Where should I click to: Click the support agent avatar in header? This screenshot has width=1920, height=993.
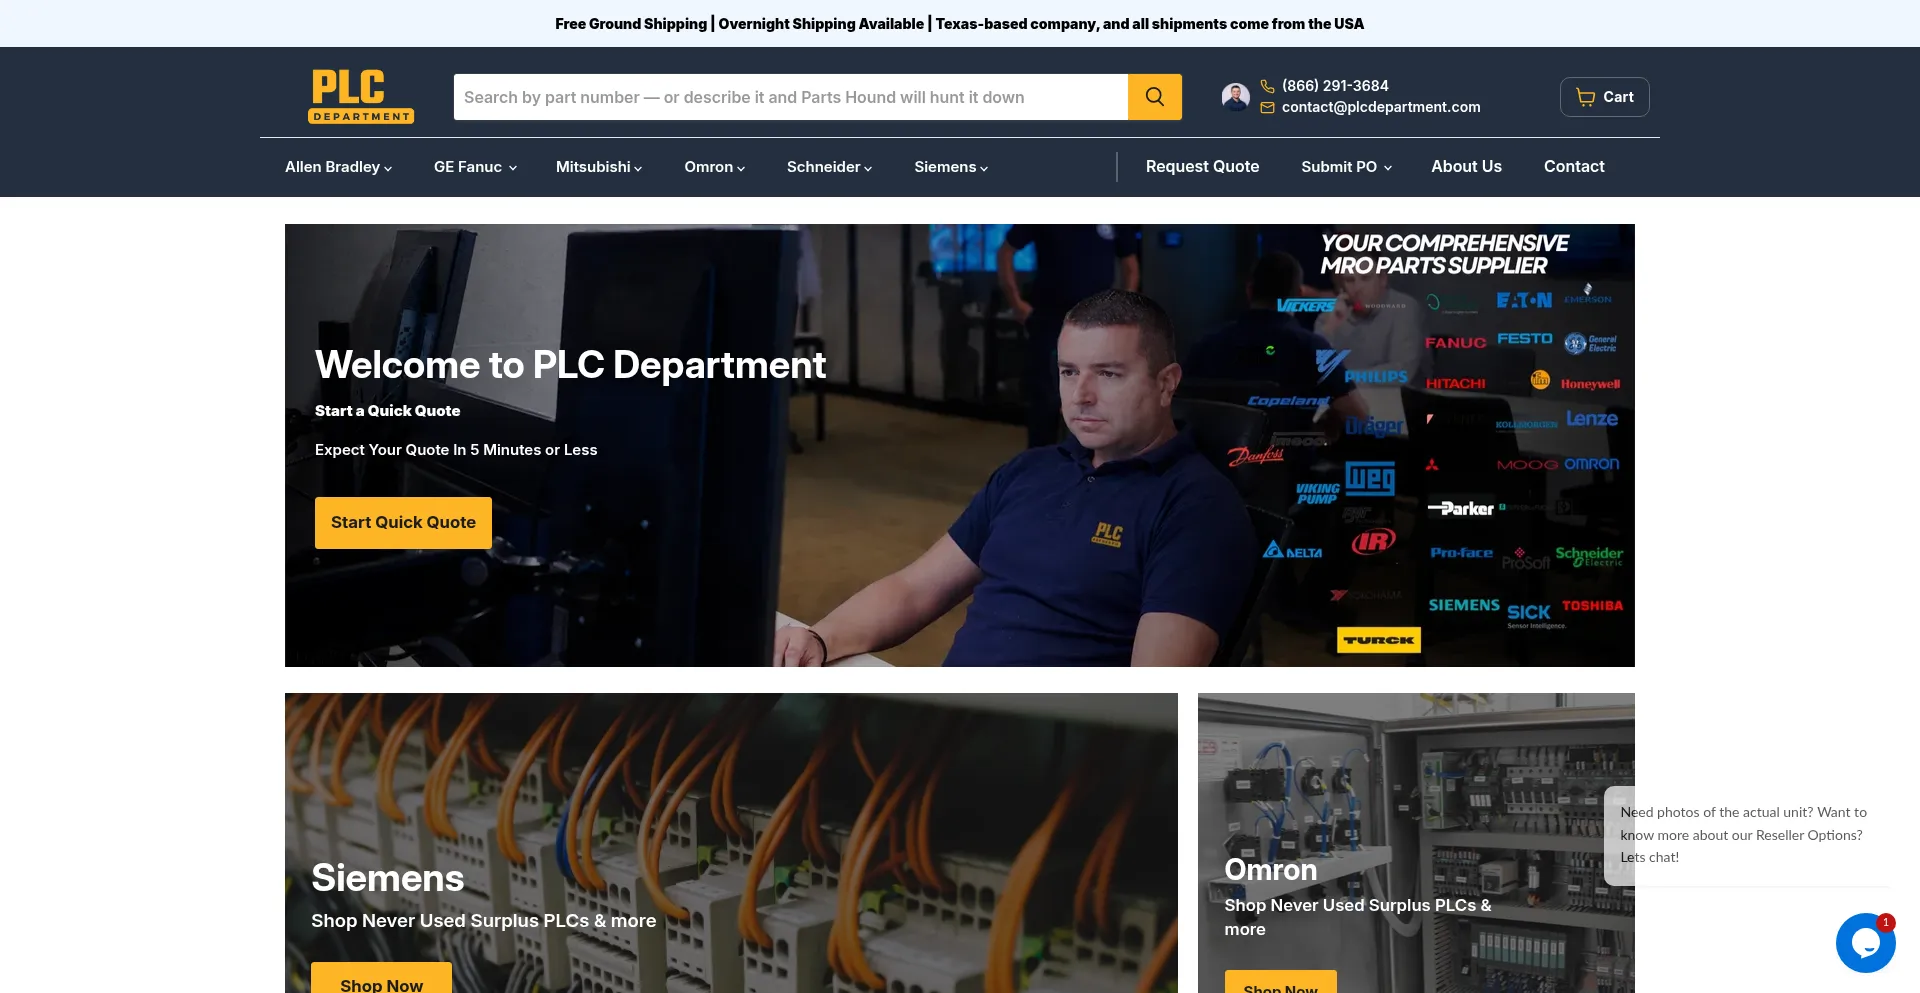point(1236,97)
